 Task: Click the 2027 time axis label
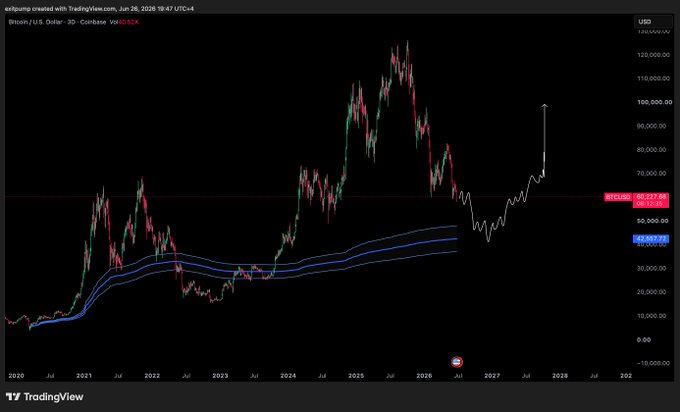[492, 376]
